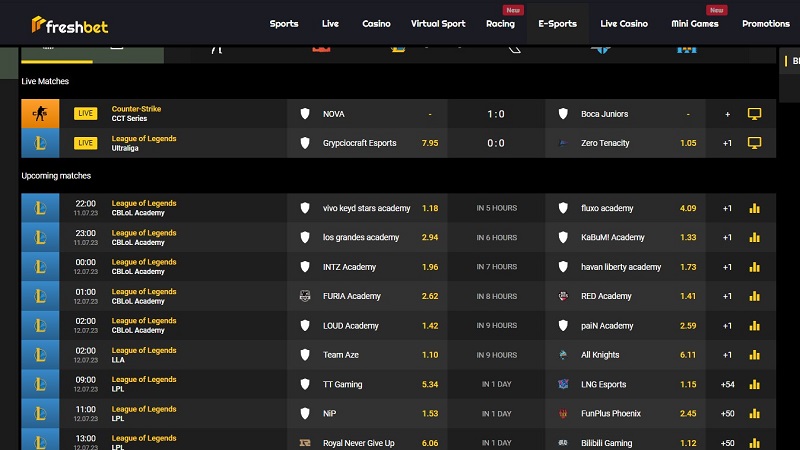
Task: Click the RED Academy team logo
Action: pyautogui.click(x=563, y=296)
